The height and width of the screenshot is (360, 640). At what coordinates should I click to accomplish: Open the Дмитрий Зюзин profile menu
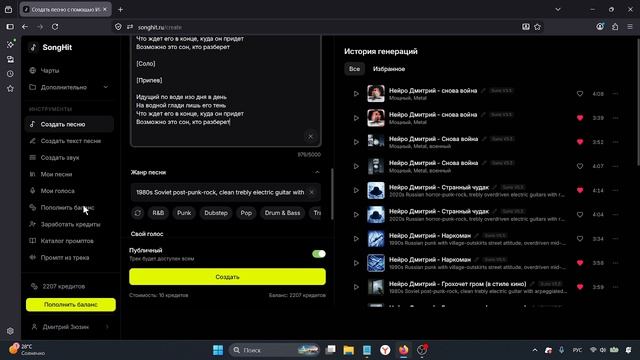(x=70, y=327)
